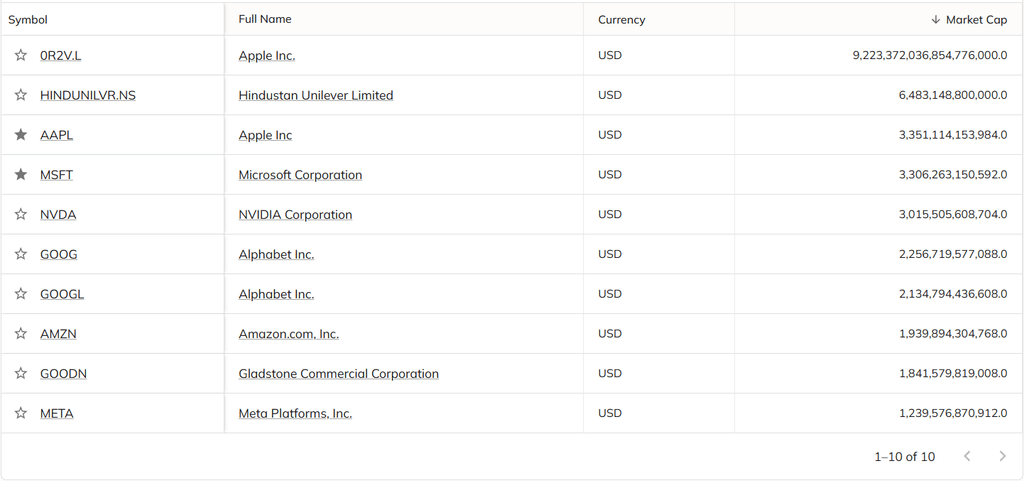The height and width of the screenshot is (481, 1024).
Task: Sort by Full Name column header
Action: [x=265, y=20]
